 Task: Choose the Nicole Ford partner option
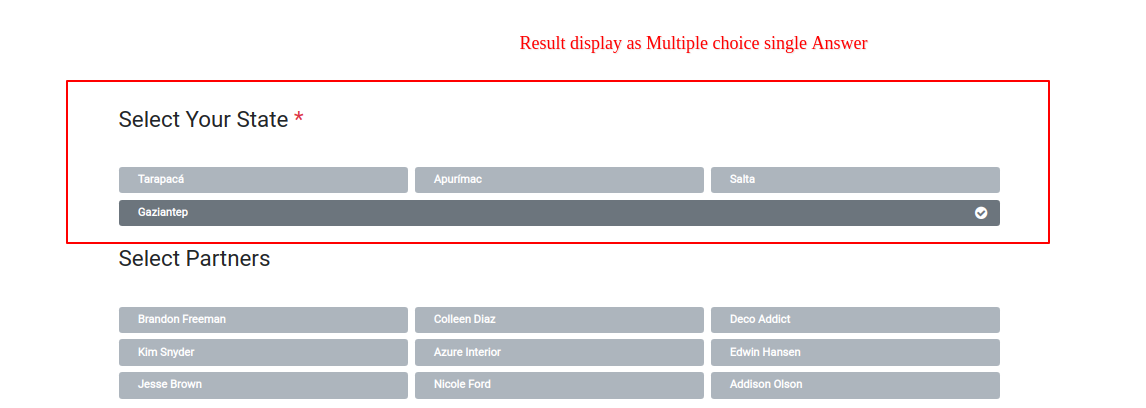pos(559,385)
